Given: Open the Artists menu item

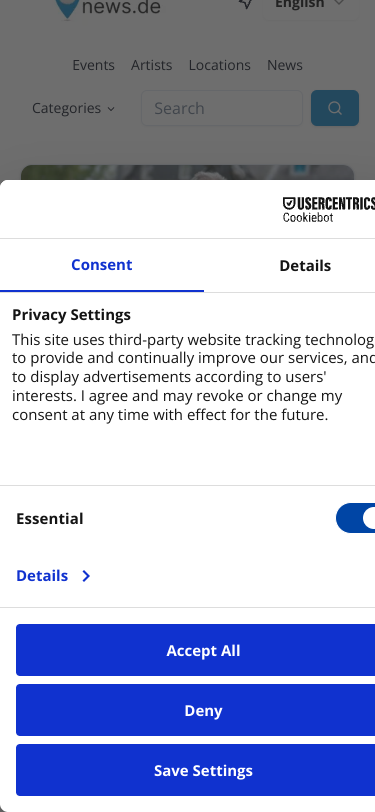Looking at the screenshot, I should (151, 65).
